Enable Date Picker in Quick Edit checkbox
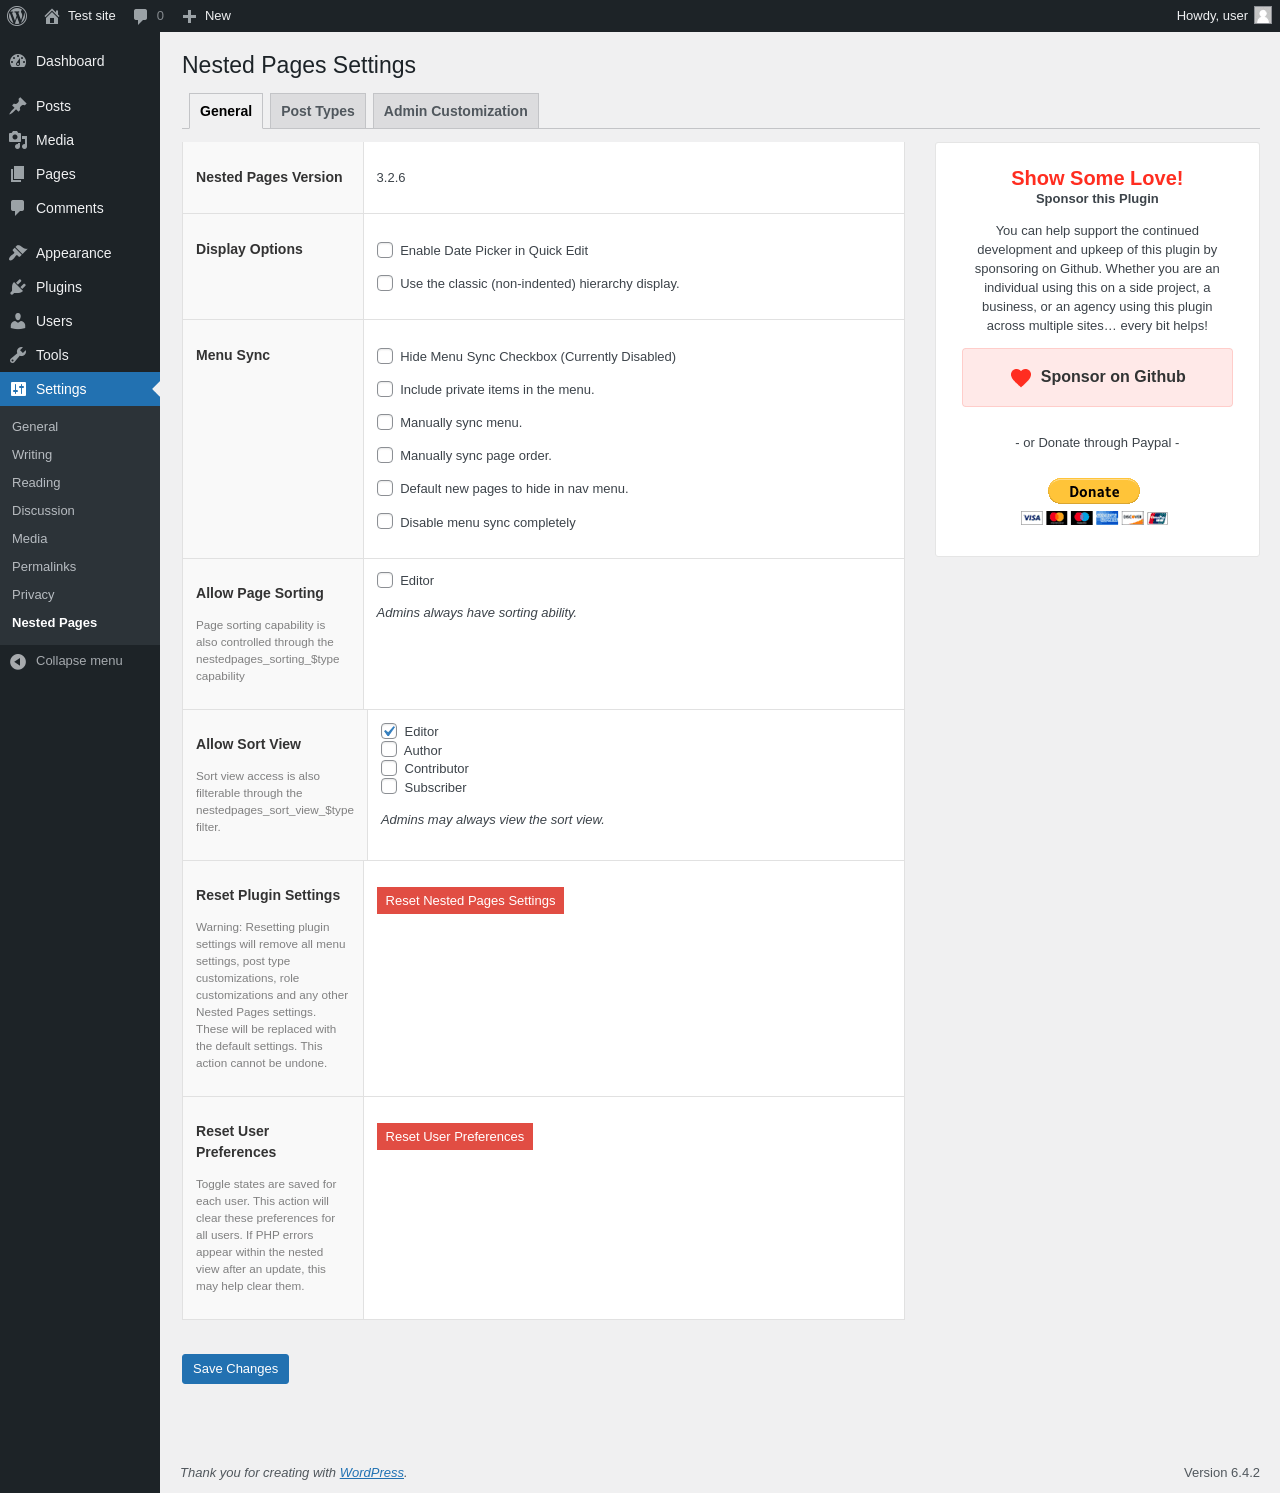Image resolution: width=1280 pixels, height=1493 pixels. pyautogui.click(x=385, y=250)
